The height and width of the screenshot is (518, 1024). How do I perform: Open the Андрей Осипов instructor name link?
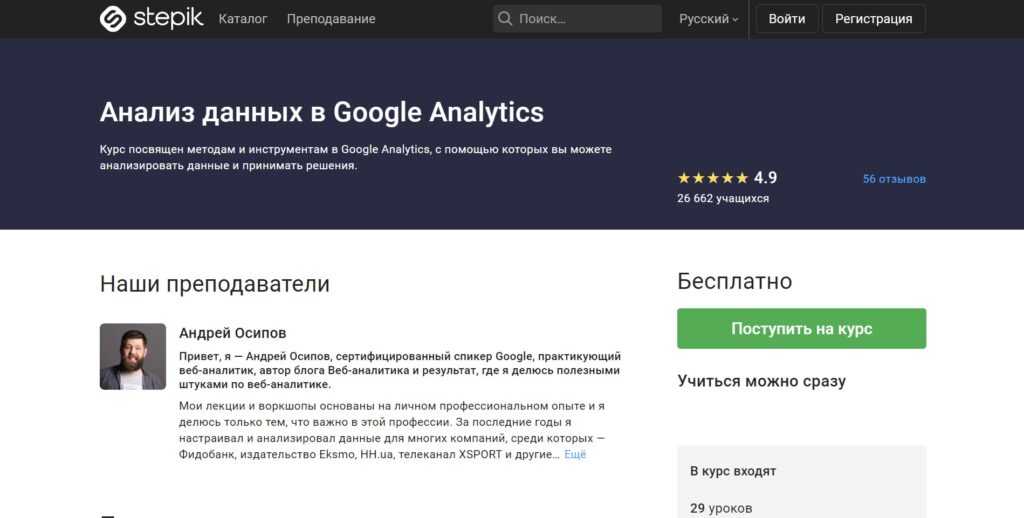tap(232, 333)
